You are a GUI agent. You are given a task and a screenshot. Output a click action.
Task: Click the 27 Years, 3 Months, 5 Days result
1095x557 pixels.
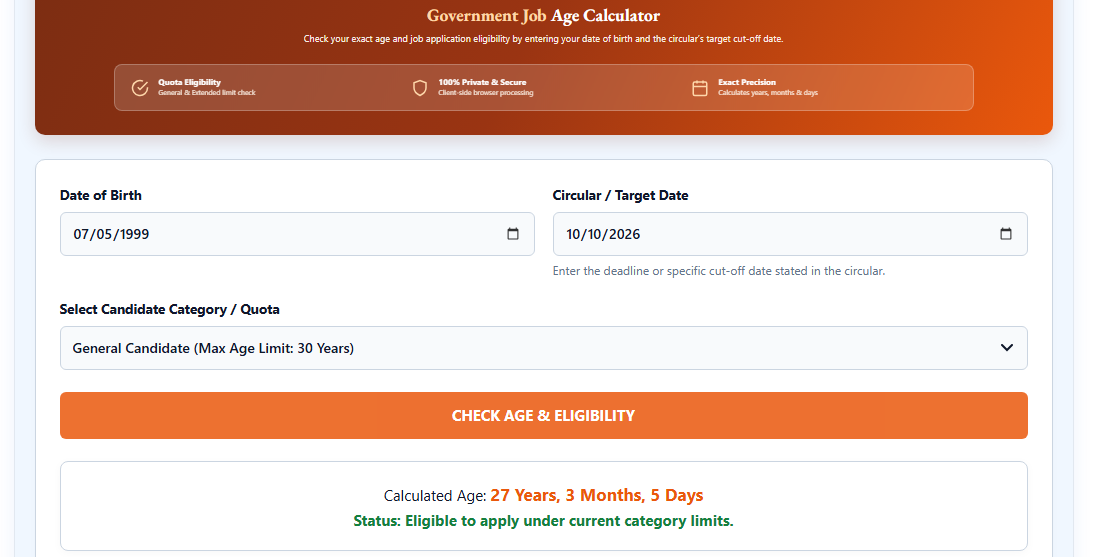coord(596,496)
